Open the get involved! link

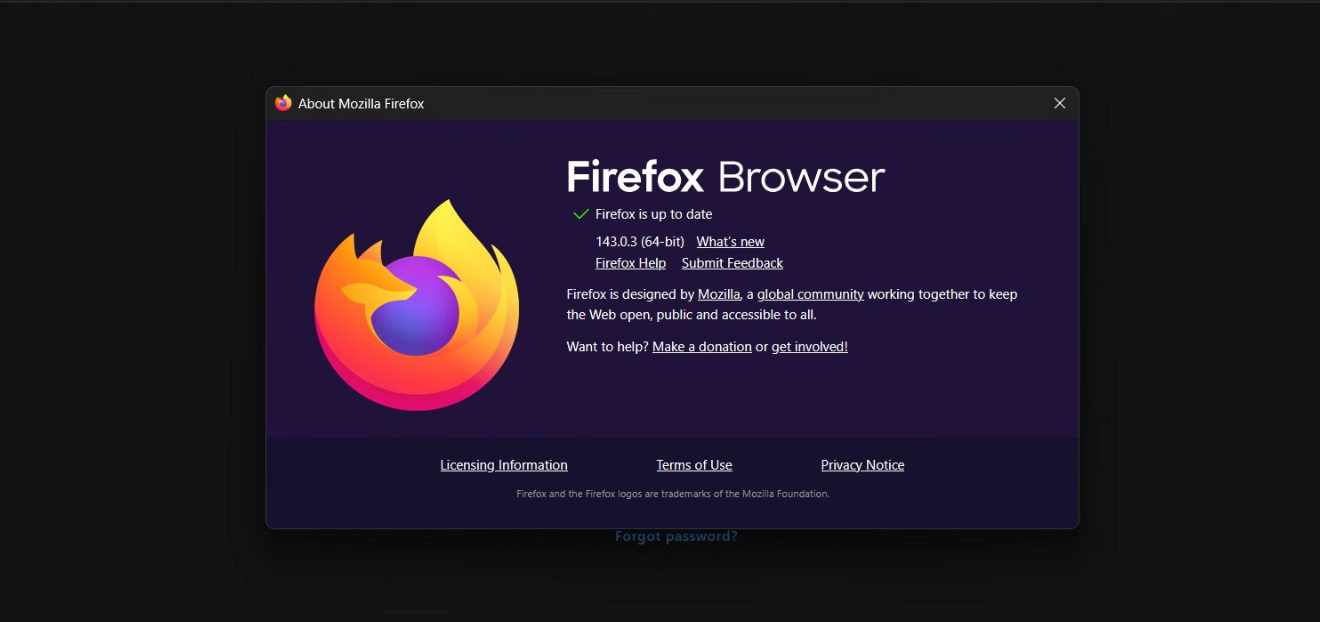tap(809, 347)
